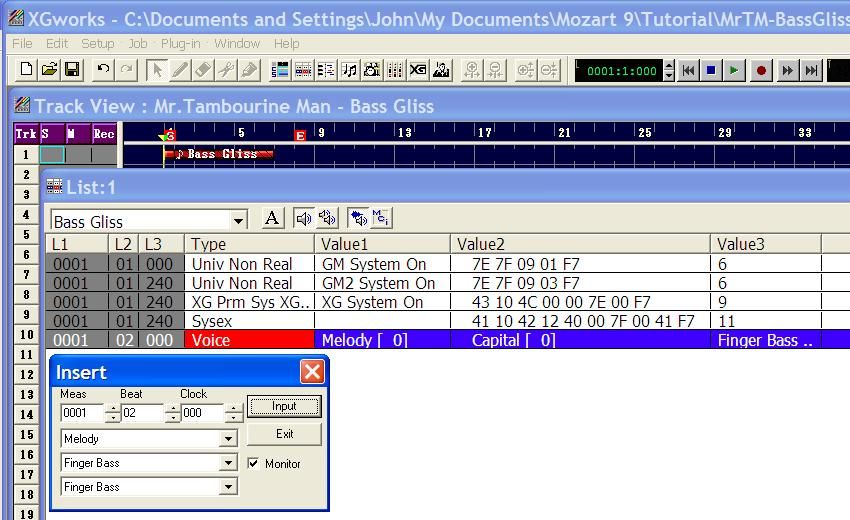Image resolution: width=850 pixels, height=520 pixels.
Task: Toggle the Monitor checkbox in Insert dialog
Action: 253,463
